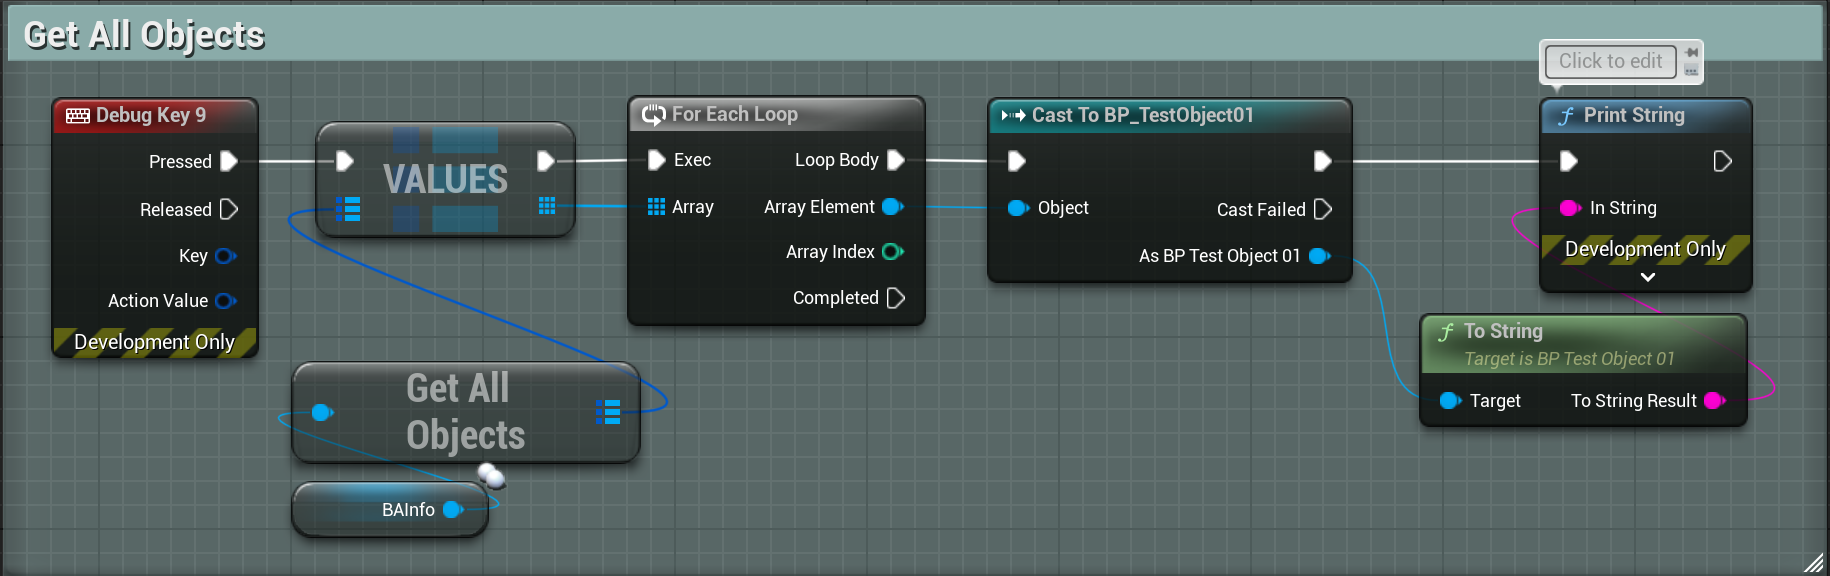Click the Array Index output pin

tap(893, 252)
